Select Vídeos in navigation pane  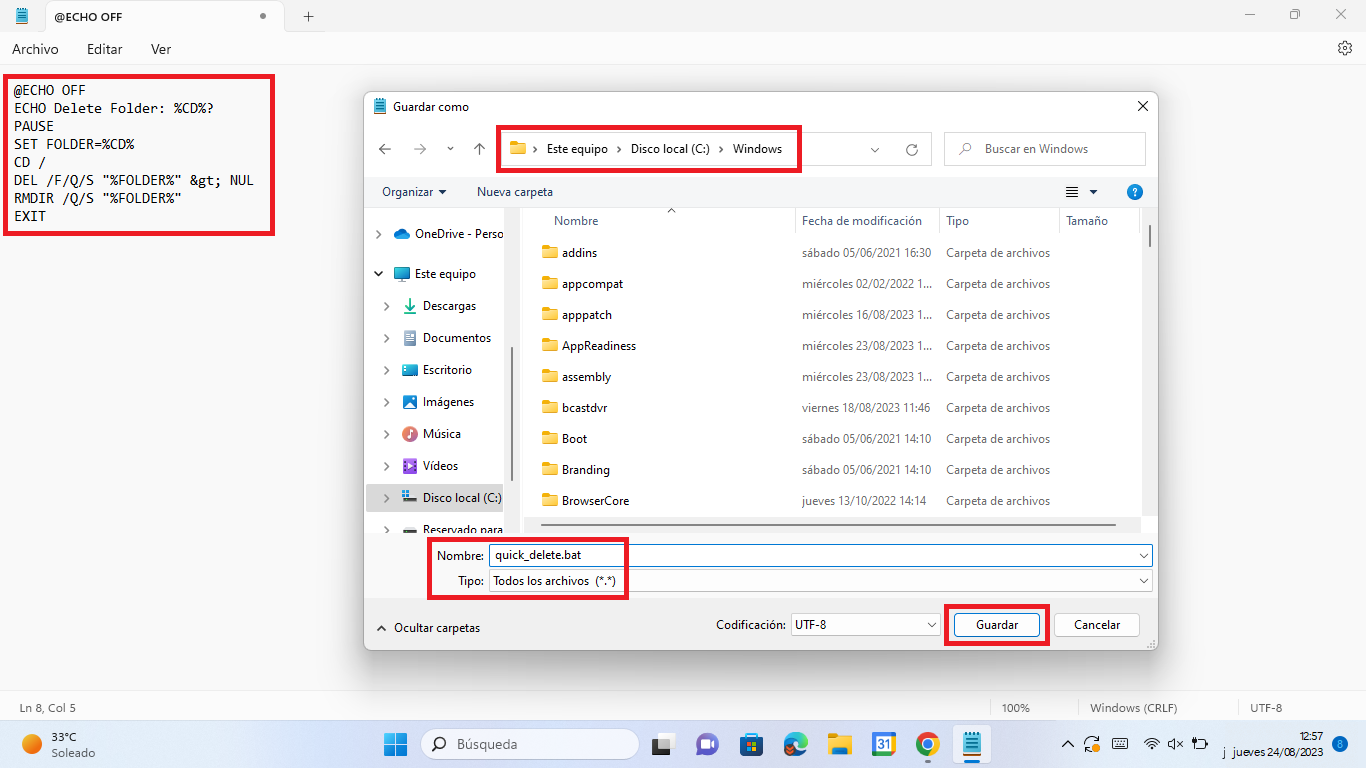click(x=440, y=466)
